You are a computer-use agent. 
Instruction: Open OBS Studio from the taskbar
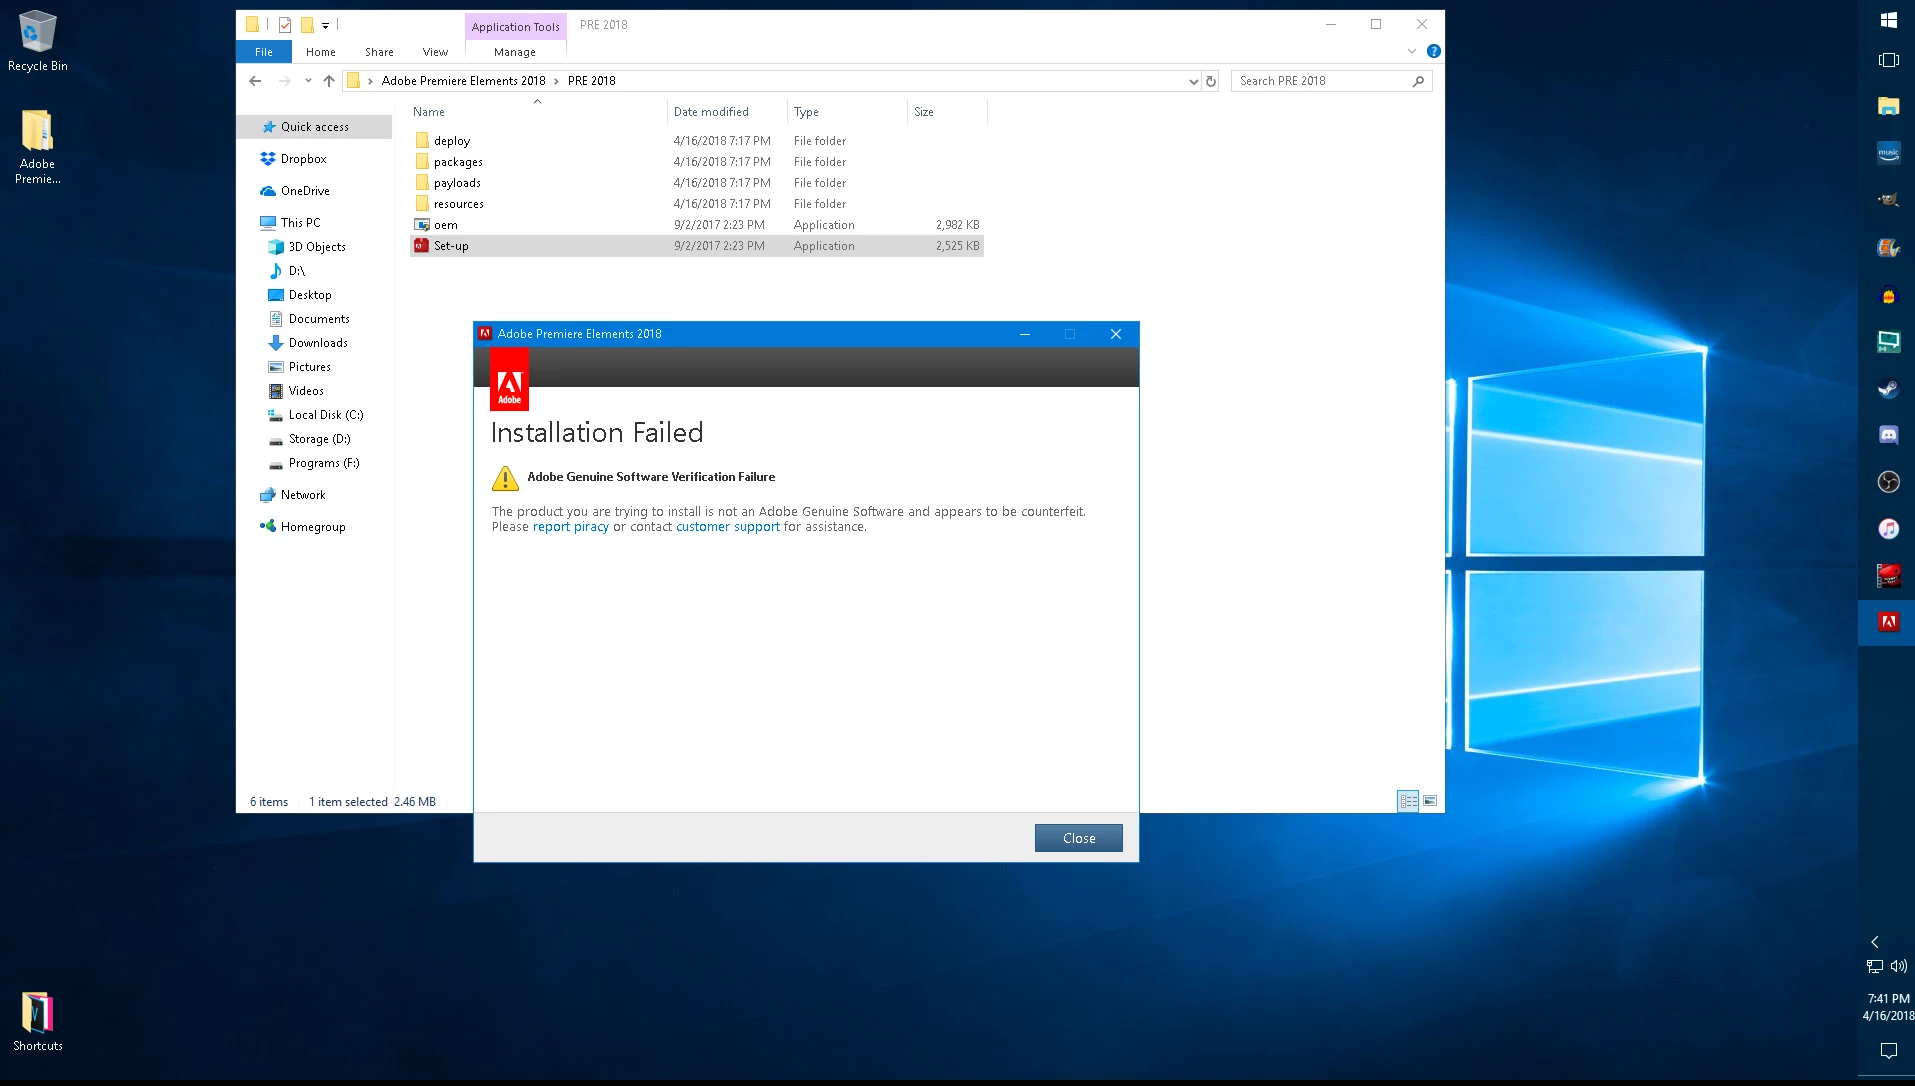click(1888, 482)
